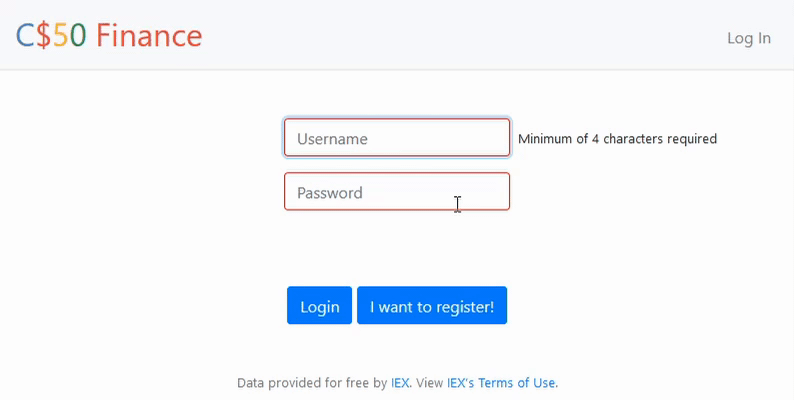
Task: Click the word "View" in the footer
Action: click(x=429, y=383)
